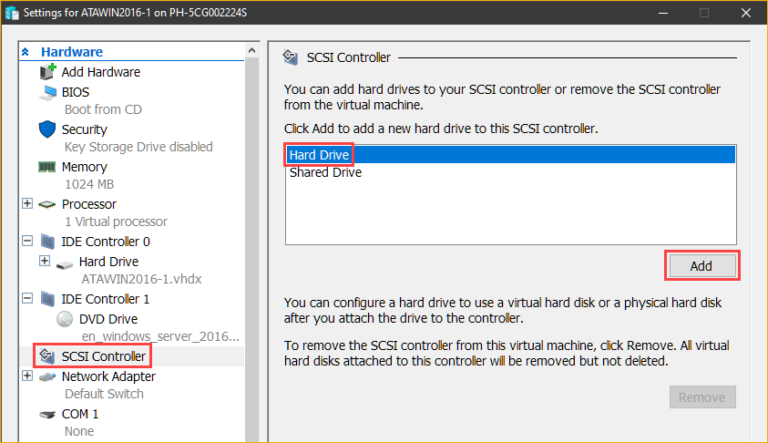
Task: Click the Hardware section heading
Action: 72,51
